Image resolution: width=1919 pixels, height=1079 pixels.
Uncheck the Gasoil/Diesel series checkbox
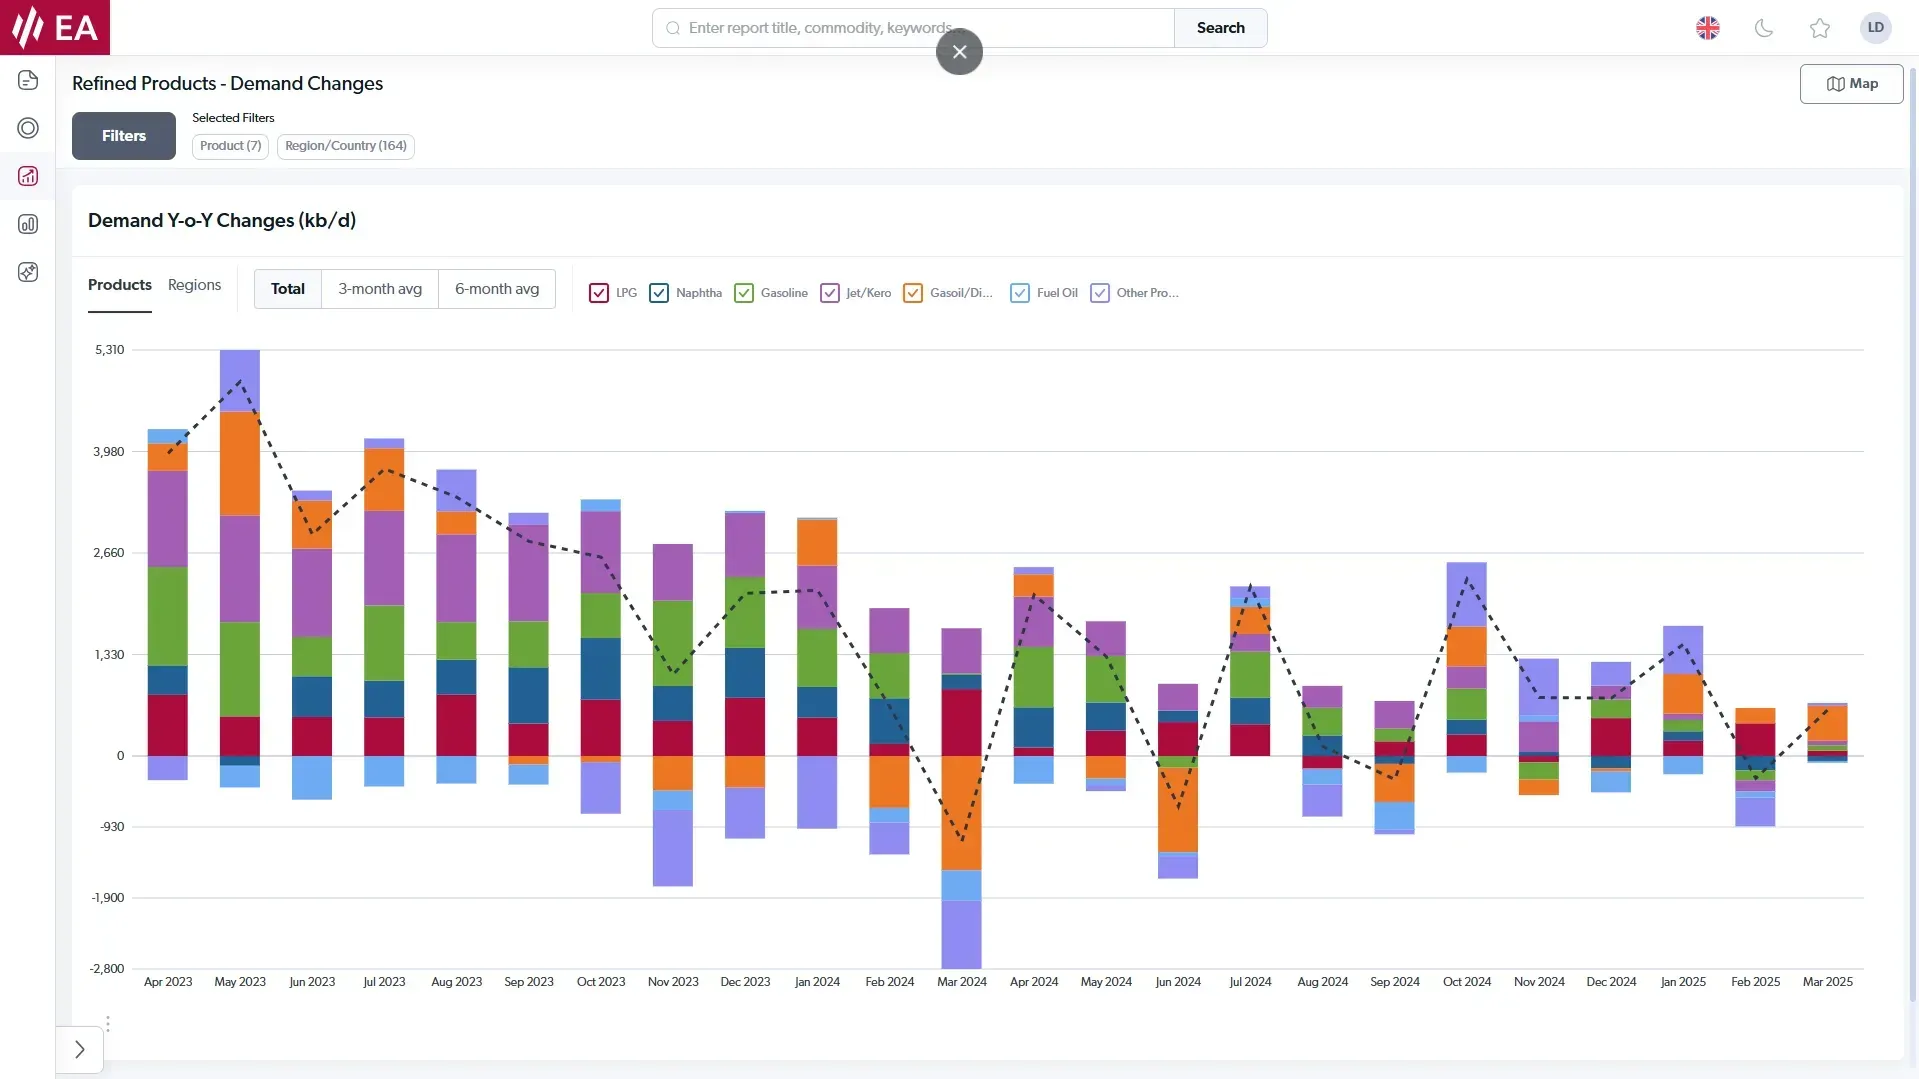tap(913, 293)
